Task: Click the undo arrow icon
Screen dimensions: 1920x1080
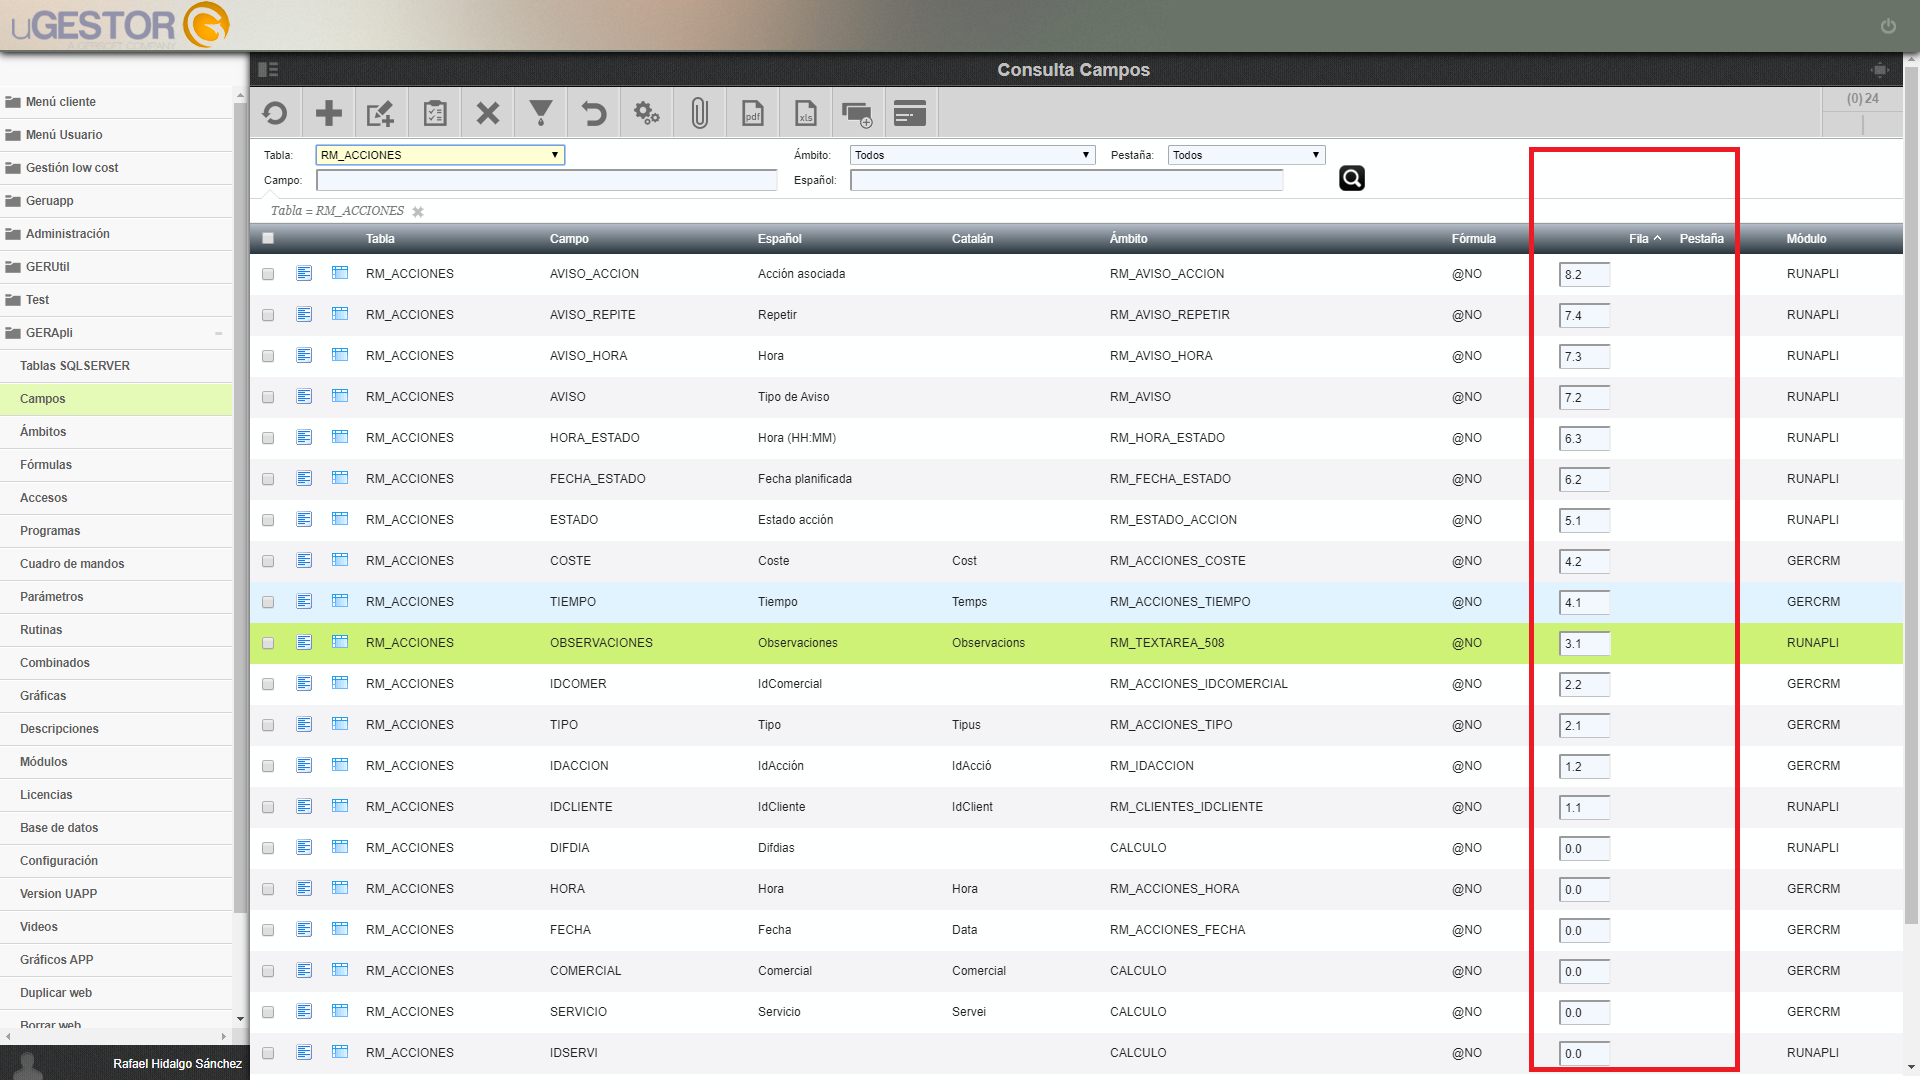Action: (594, 114)
